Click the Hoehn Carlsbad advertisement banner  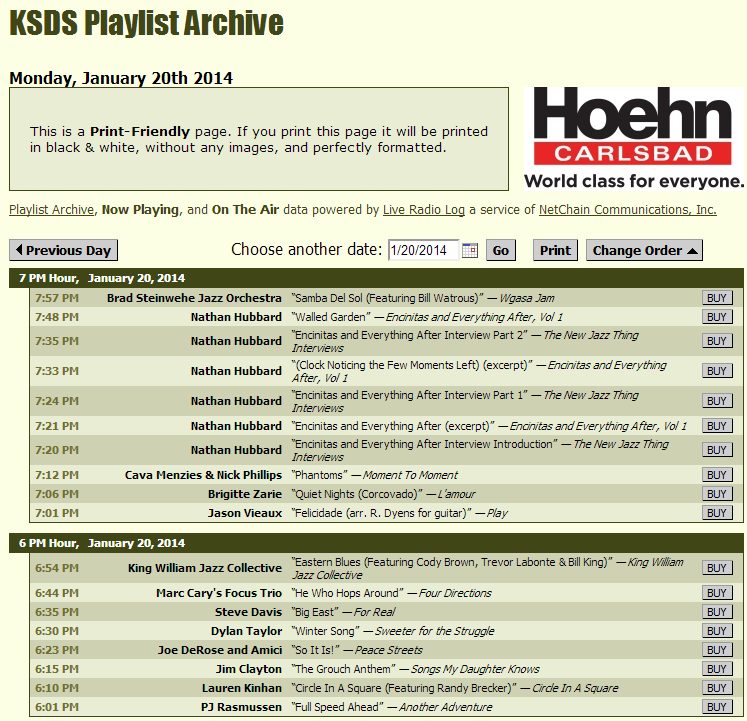pyautogui.click(x=634, y=139)
